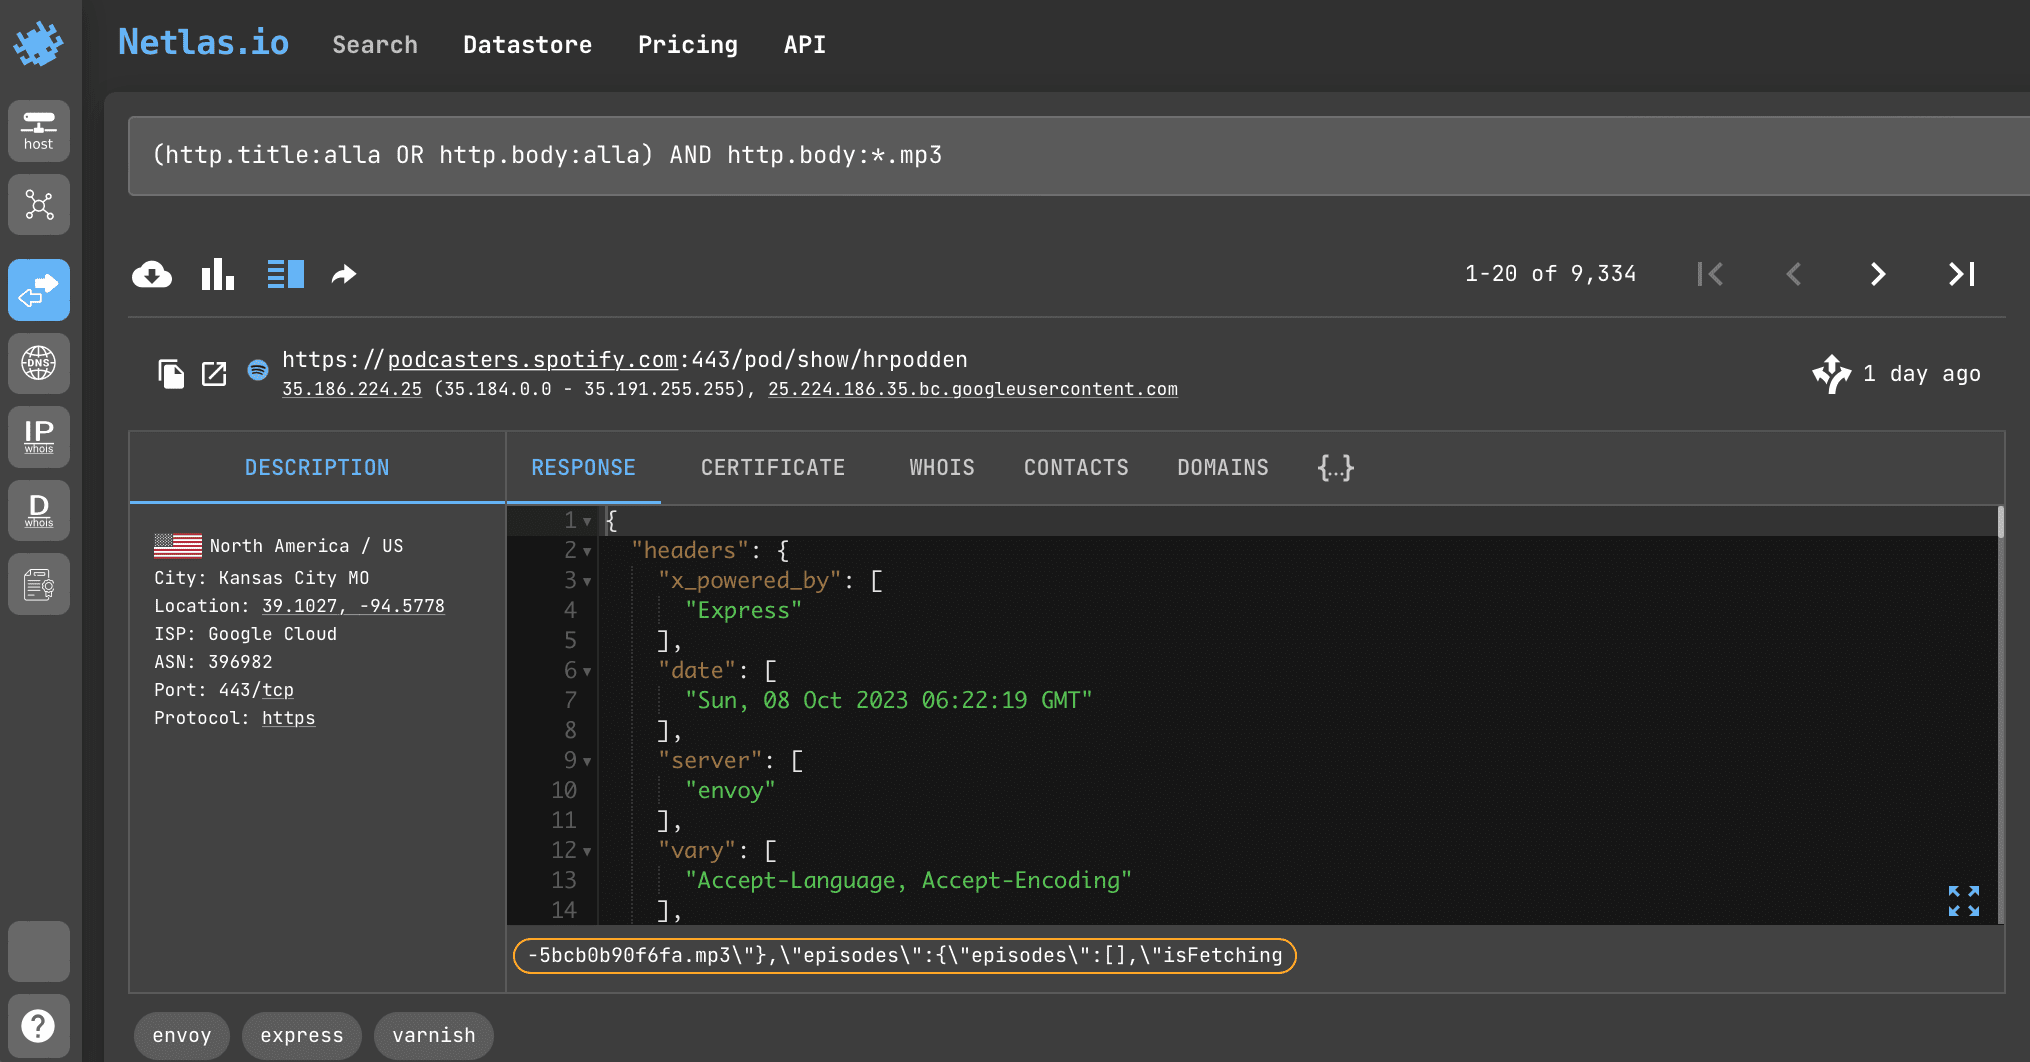This screenshot has width=2030, height=1062.
Task: Open the certificates search sidebar tool
Action: pos(39,584)
